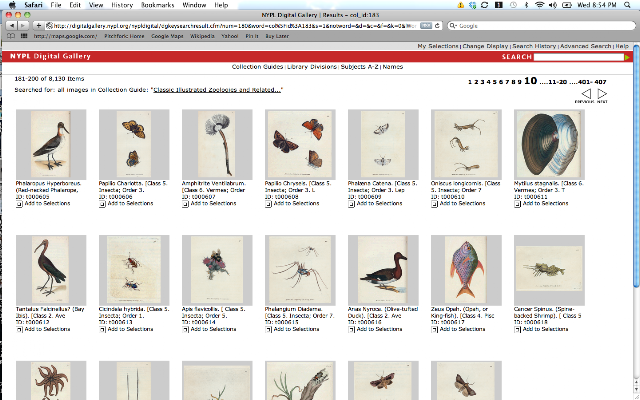Screen dimensions: 640x400
Task: Open Subjects A-Z link
Action: click(360, 67)
